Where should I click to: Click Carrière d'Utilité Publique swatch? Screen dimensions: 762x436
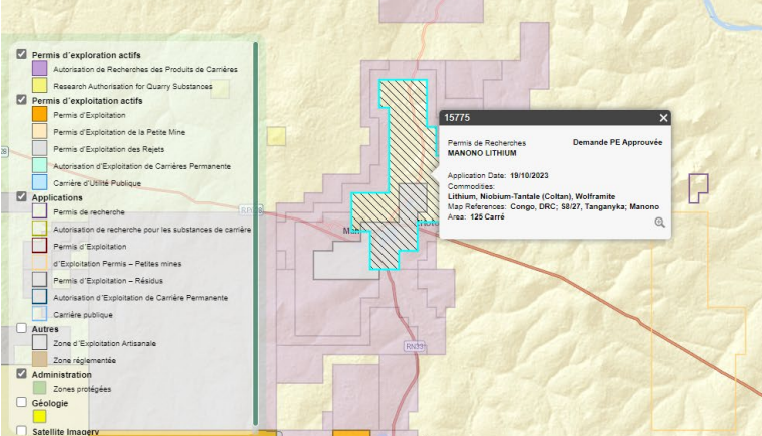[39, 182]
